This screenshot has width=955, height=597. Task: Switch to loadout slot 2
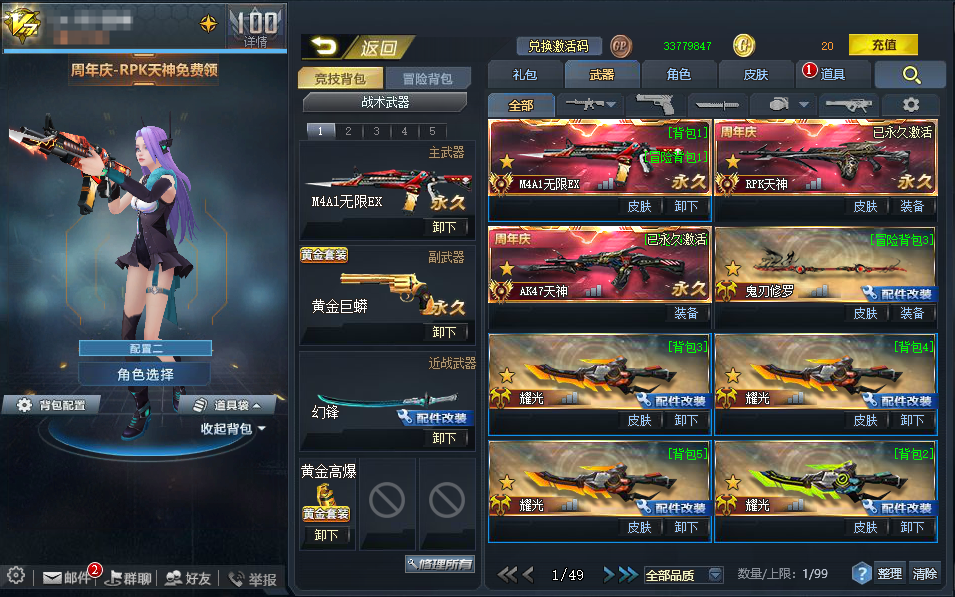pos(348,131)
